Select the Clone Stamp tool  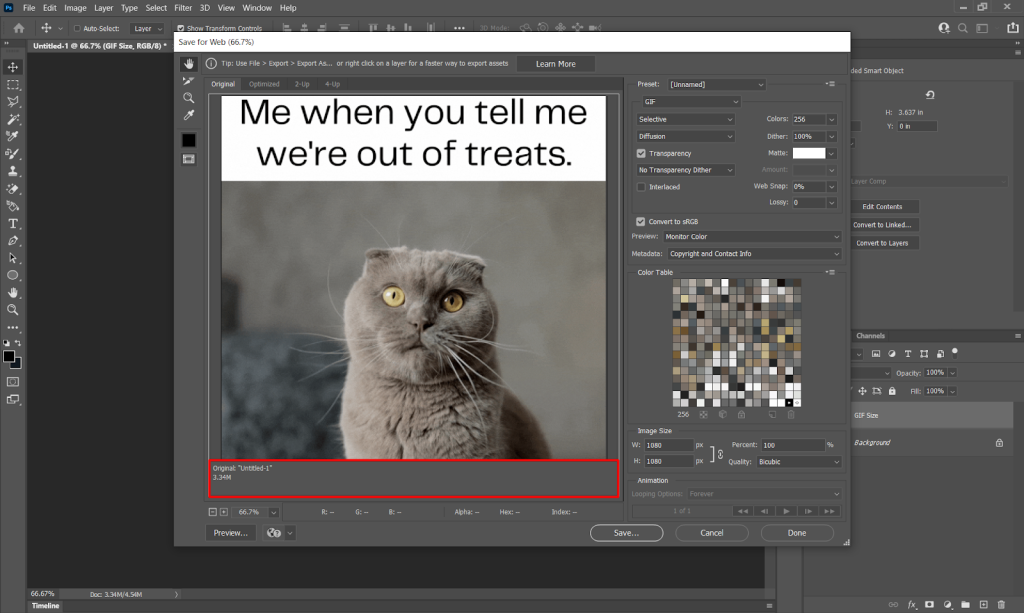pos(12,171)
